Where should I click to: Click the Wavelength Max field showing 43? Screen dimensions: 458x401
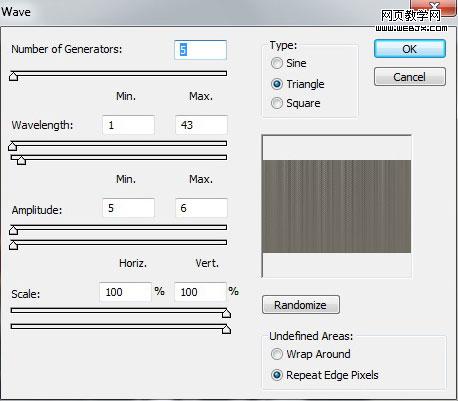[x=201, y=125]
